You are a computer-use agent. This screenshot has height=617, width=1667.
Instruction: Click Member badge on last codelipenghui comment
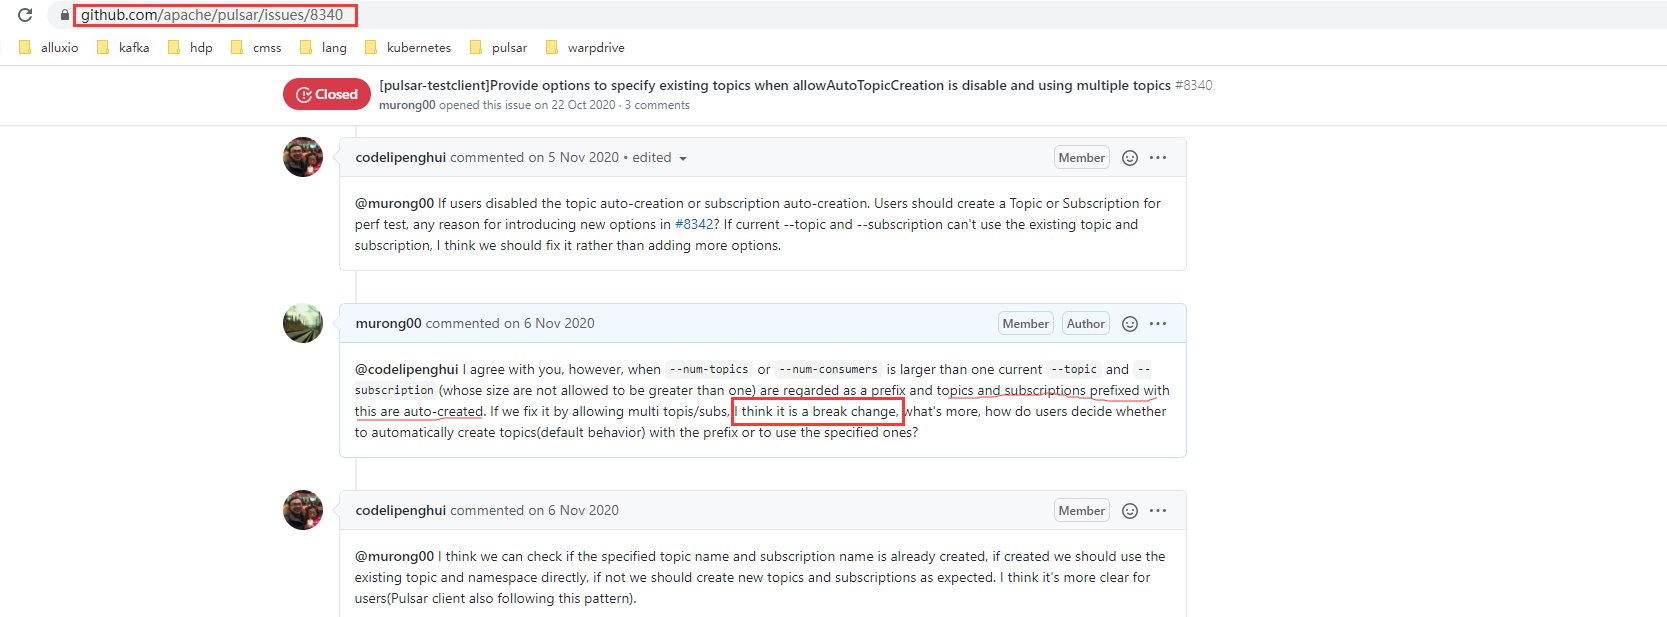1082,510
